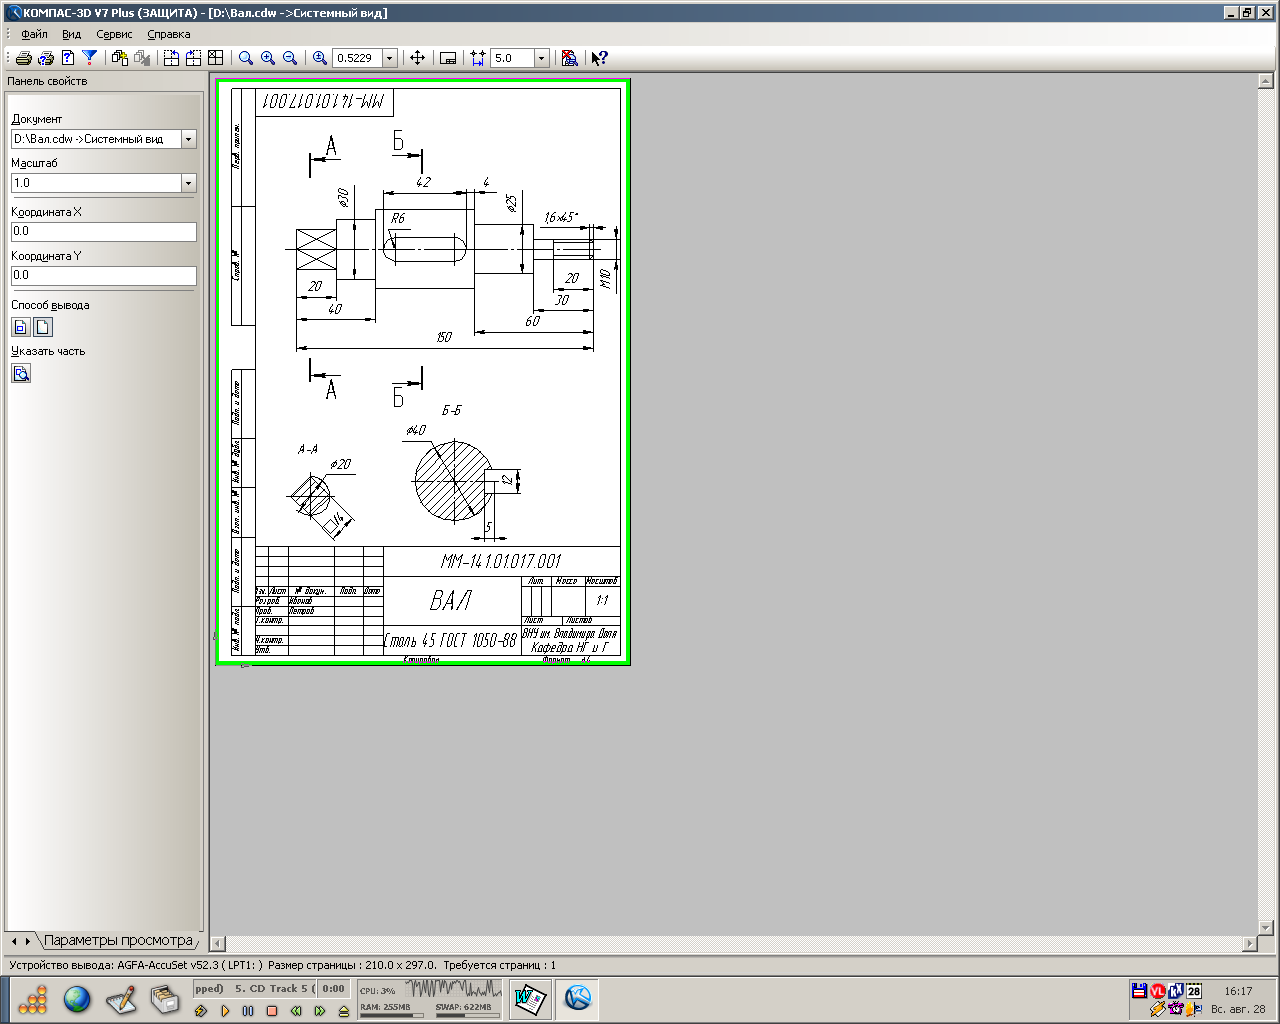Click the second dashed sheet-fit icon
Screen dimensions: 1280x1024
coord(193,58)
